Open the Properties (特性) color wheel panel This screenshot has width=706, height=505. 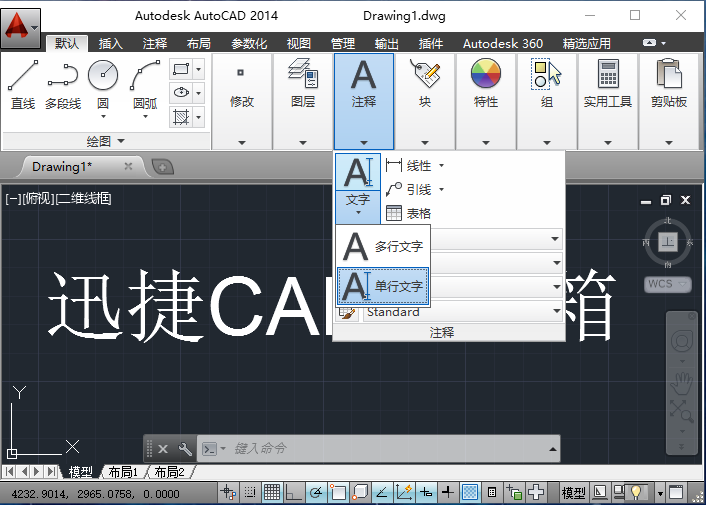[486, 102]
